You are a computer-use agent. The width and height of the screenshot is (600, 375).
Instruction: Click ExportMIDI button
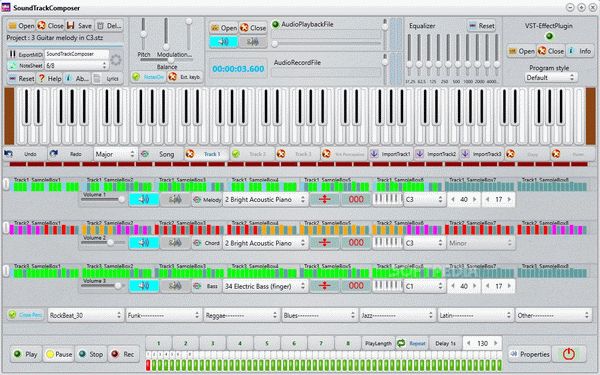tap(25, 54)
